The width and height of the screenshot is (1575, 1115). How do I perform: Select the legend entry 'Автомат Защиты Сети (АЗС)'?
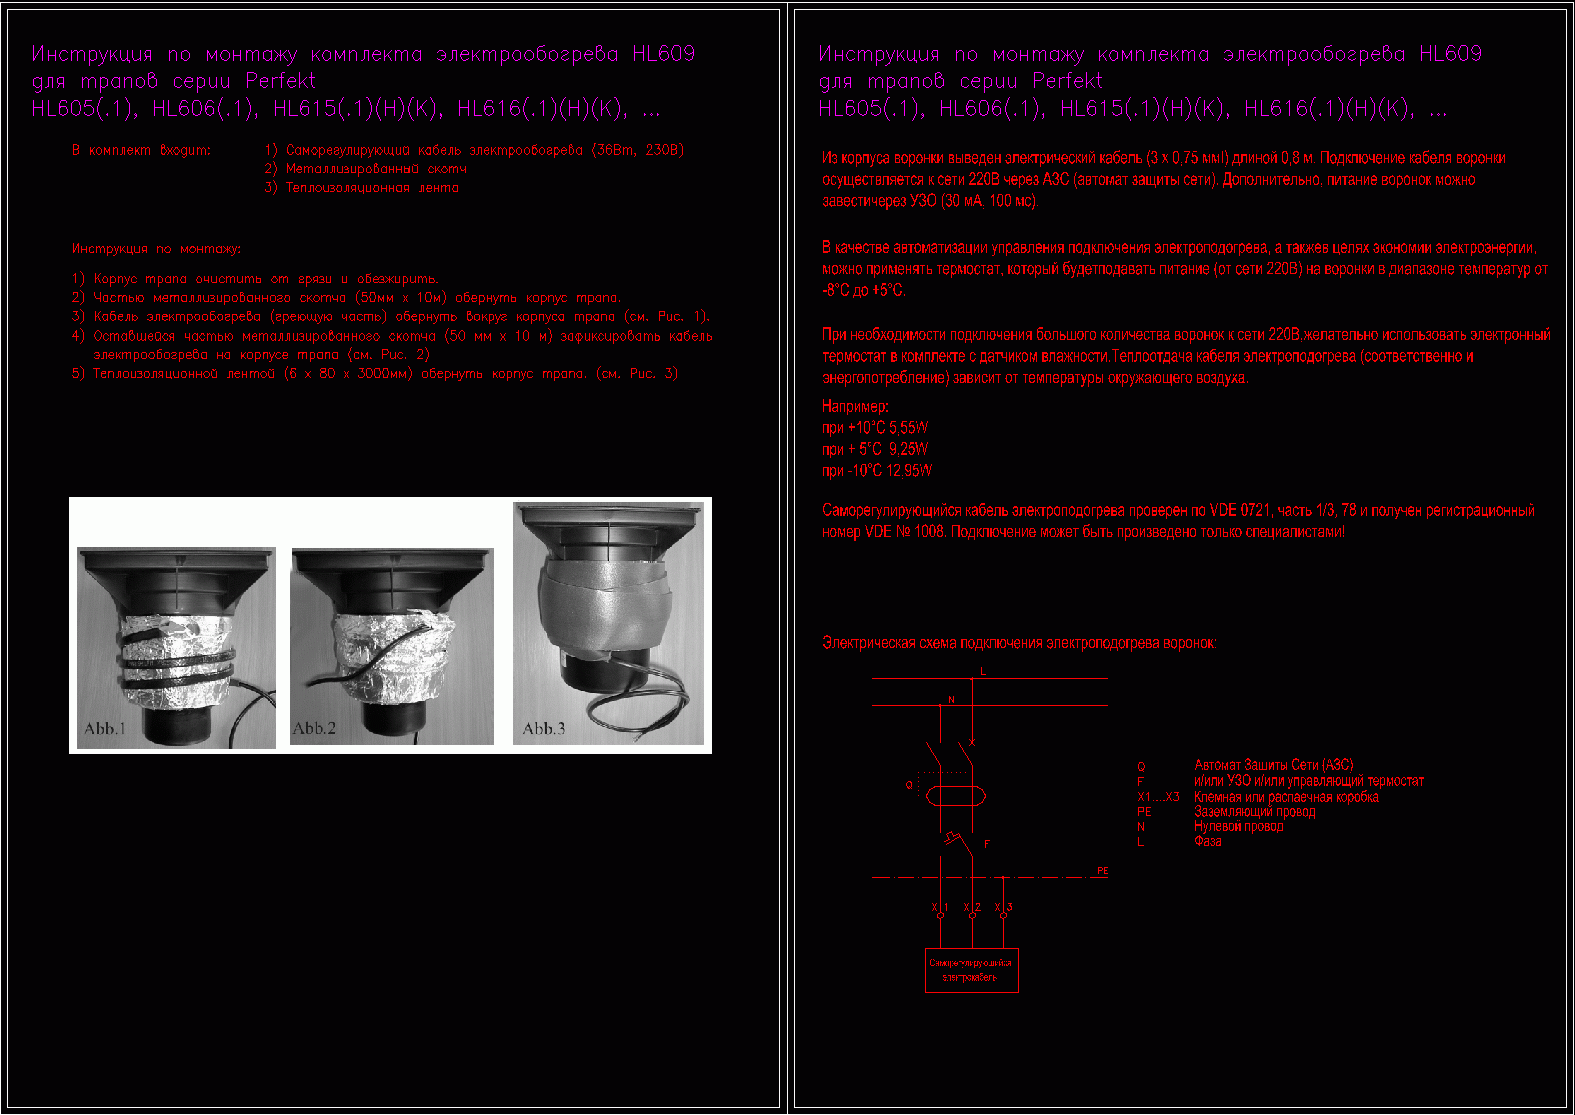pos(1273,765)
